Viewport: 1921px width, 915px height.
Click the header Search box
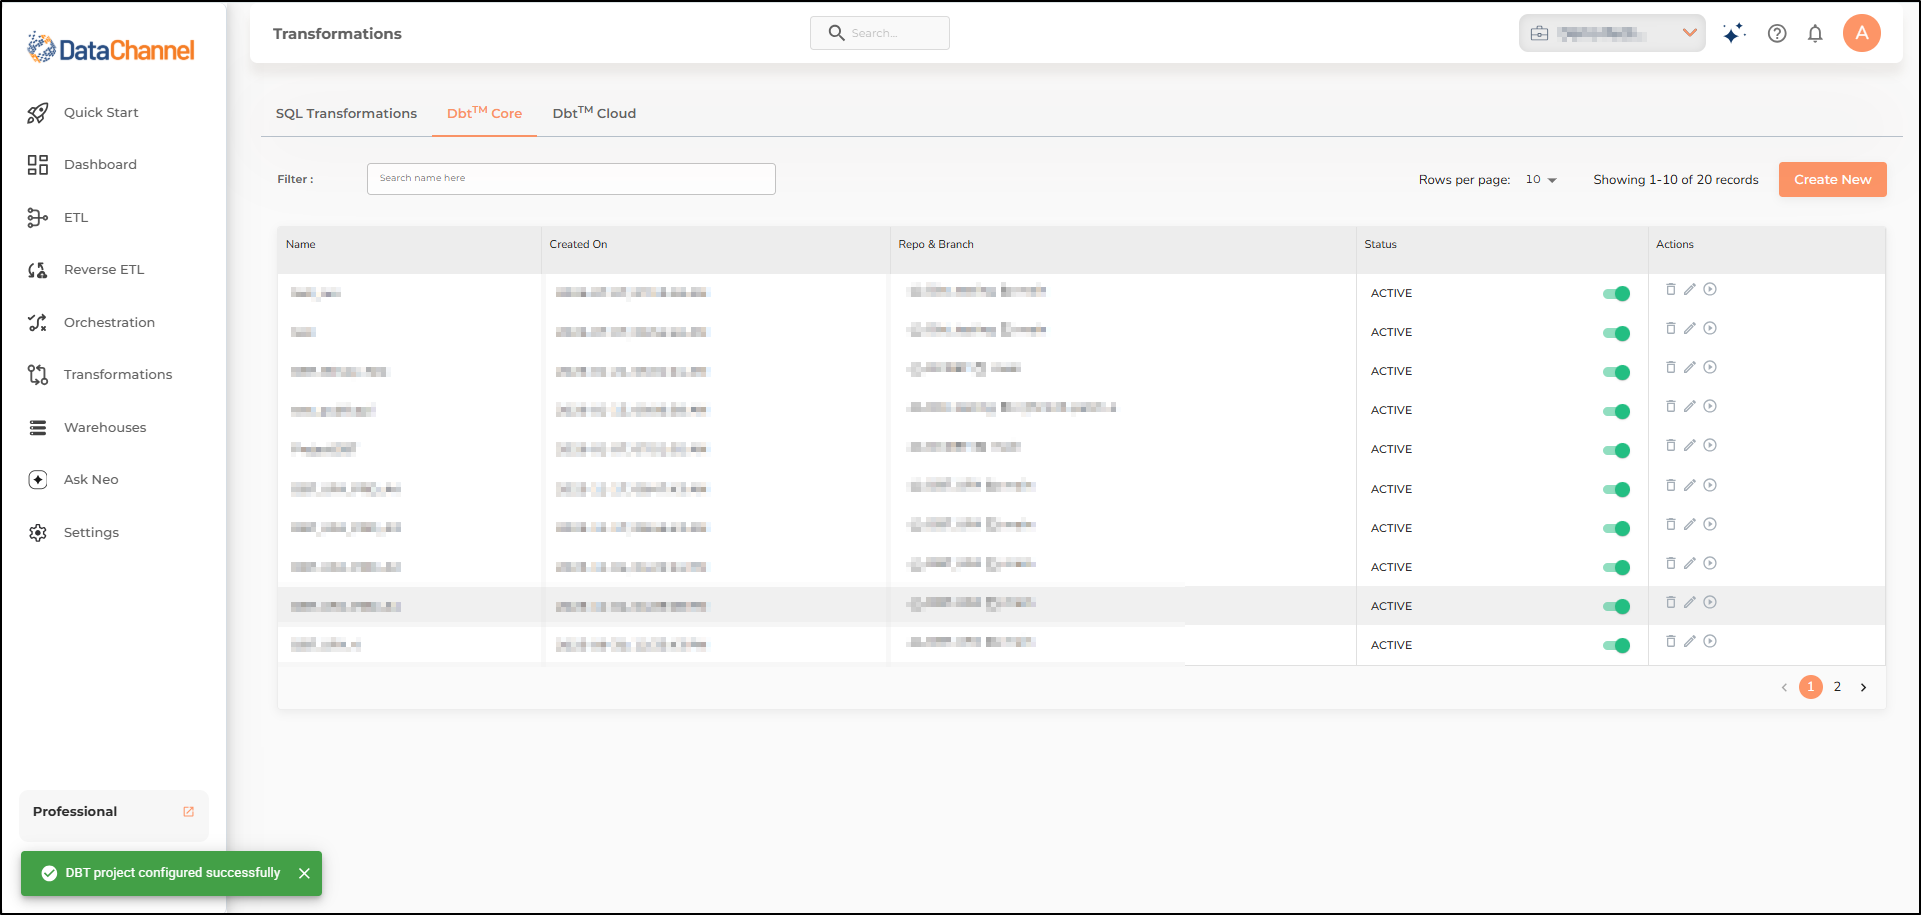880,33
